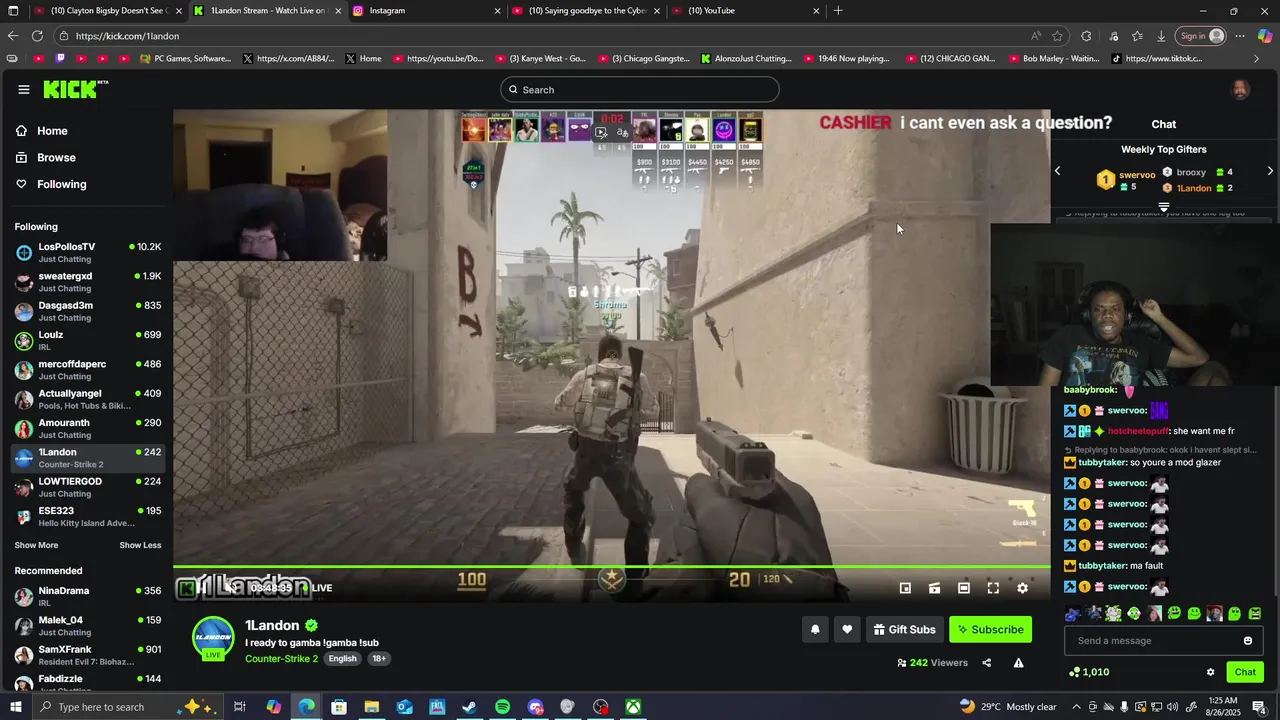Click the Subscribe button
The height and width of the screenshot is (720, 1280).
(x=990, y=629)
